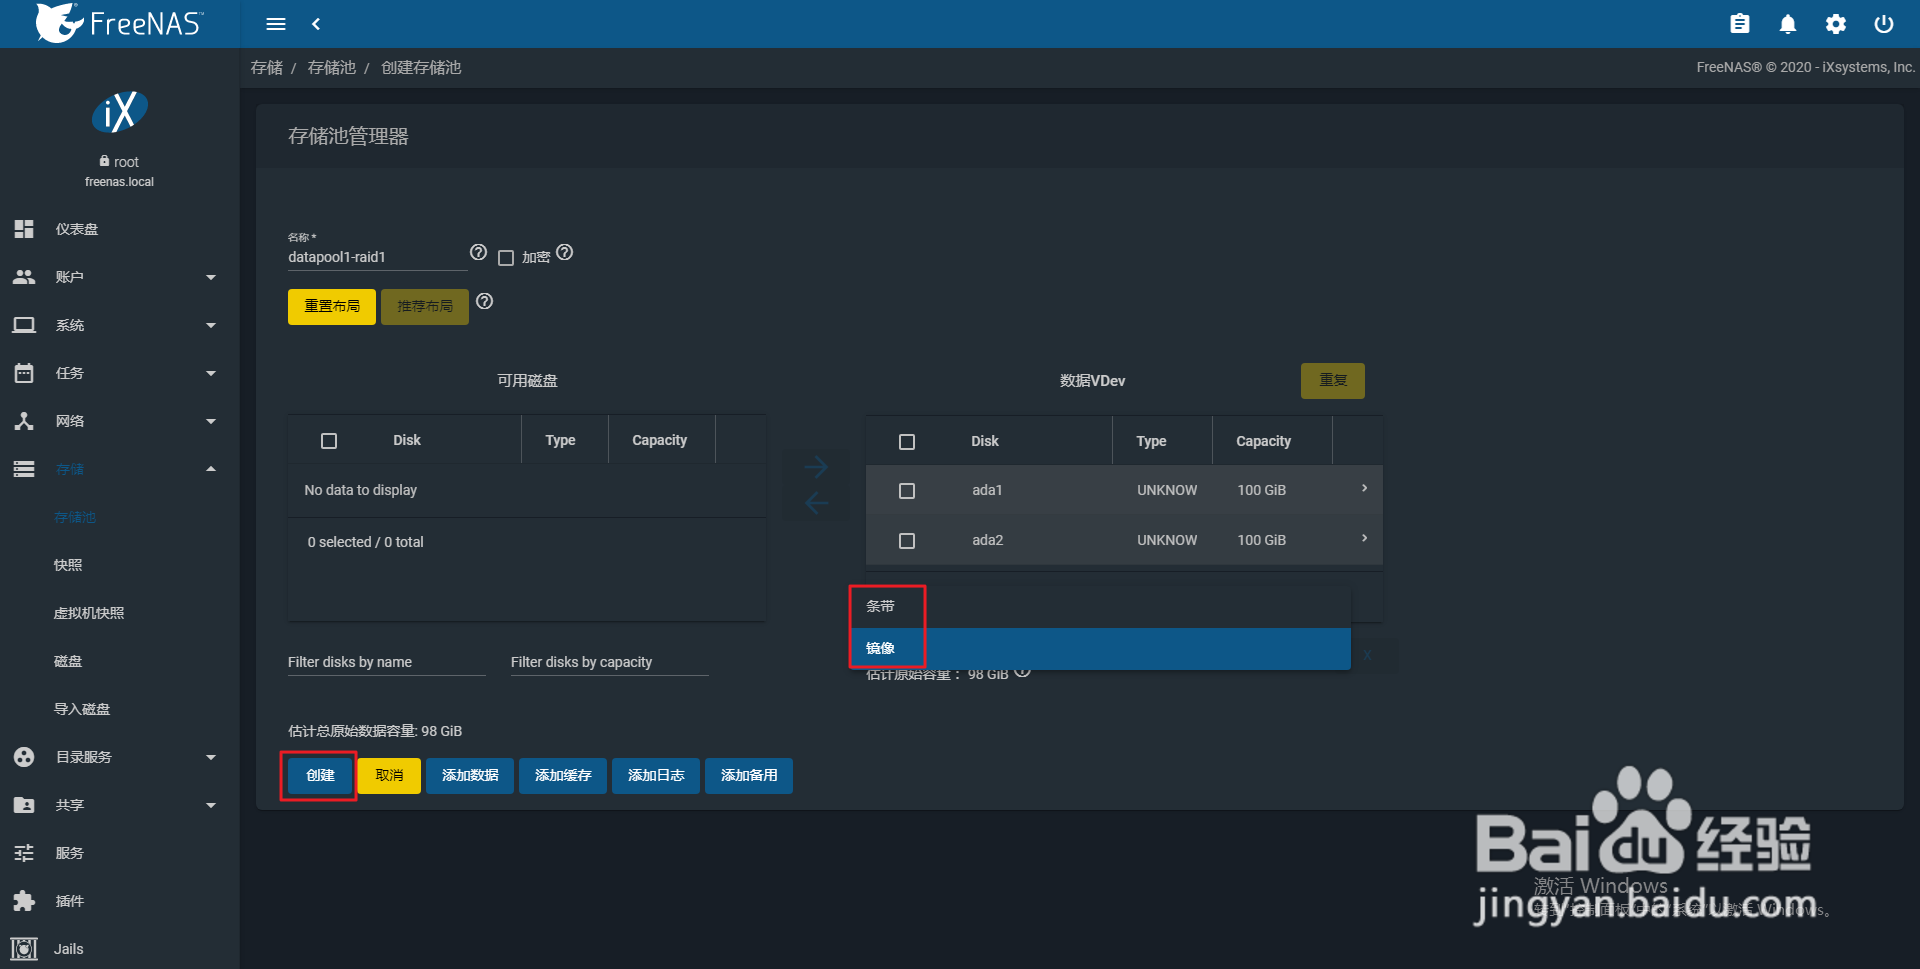
Task: Click 取消 cancel button
Action: pyautogui.click(x=389, y=776)
